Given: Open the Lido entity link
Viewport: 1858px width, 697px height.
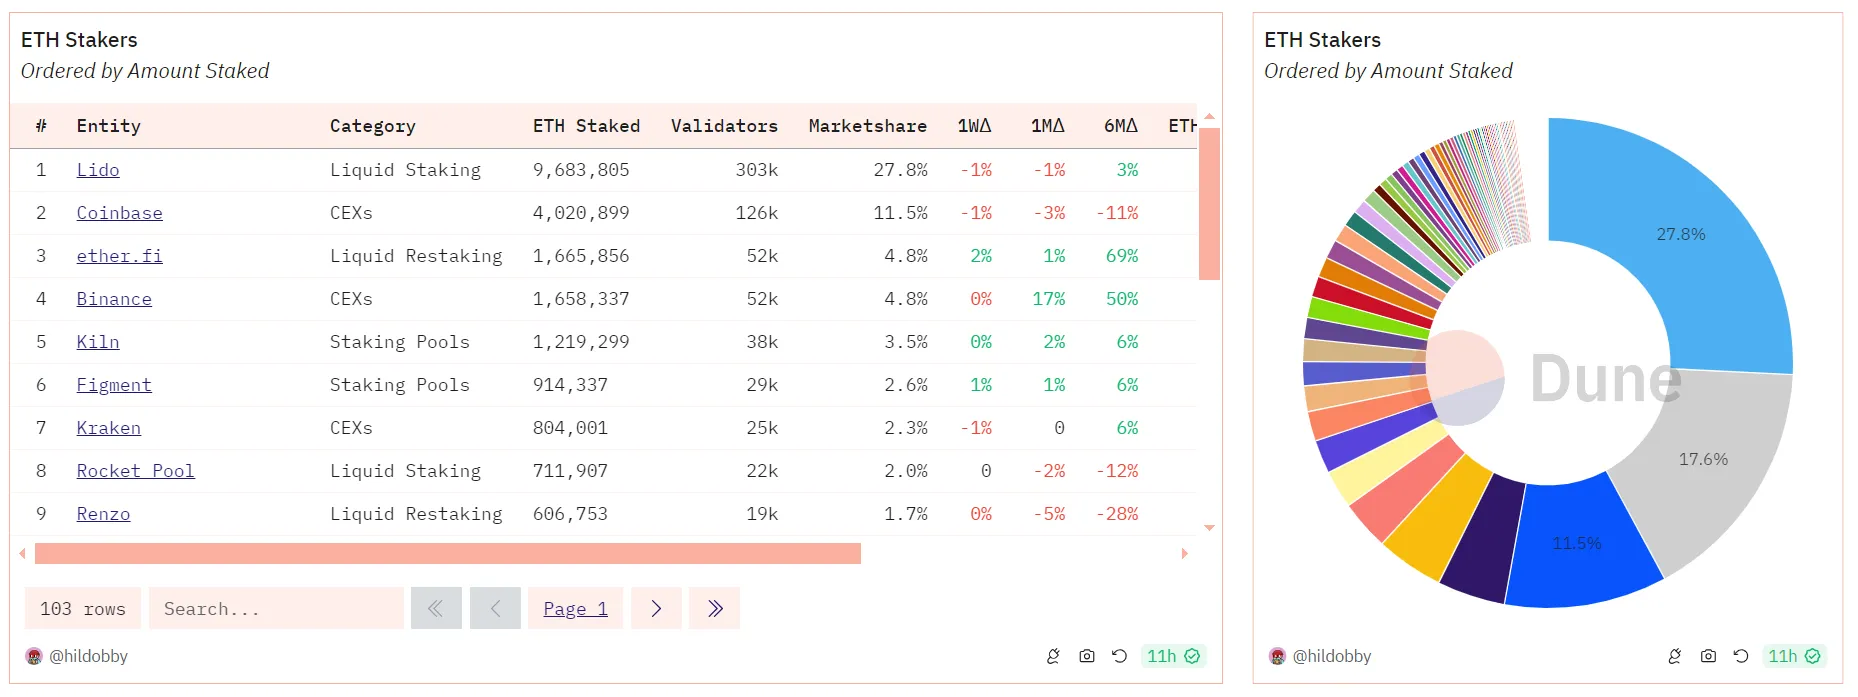Looking at the screenshot, I should pyautogui.click(x=98, y=170).
